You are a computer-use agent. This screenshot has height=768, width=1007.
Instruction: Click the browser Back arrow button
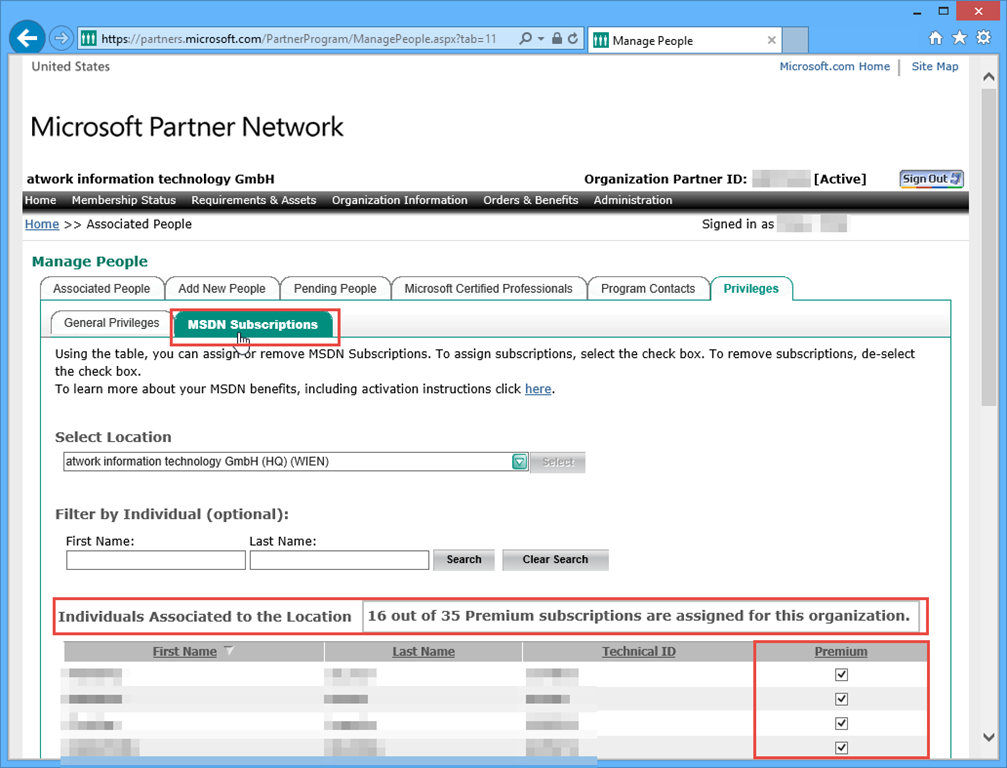tap(27, 39)
